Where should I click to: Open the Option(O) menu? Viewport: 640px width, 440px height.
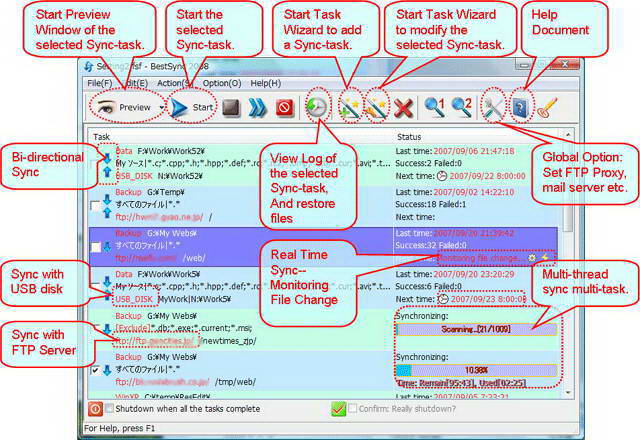[x=222, y=83]
